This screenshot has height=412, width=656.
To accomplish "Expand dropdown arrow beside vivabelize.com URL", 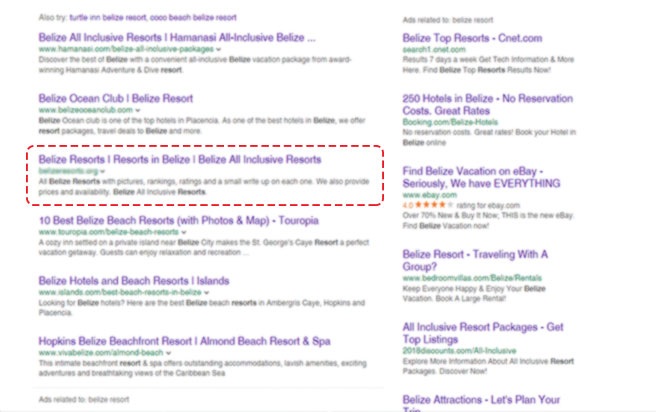I will [x=168, y=353].
